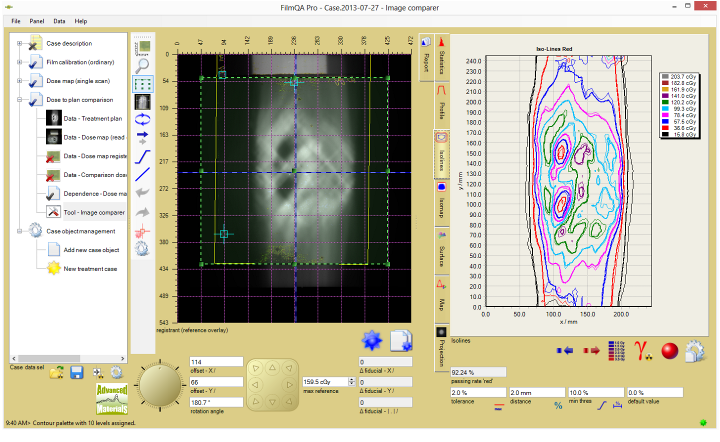Open the gear settings in the Isolines panel

point(695,351)
